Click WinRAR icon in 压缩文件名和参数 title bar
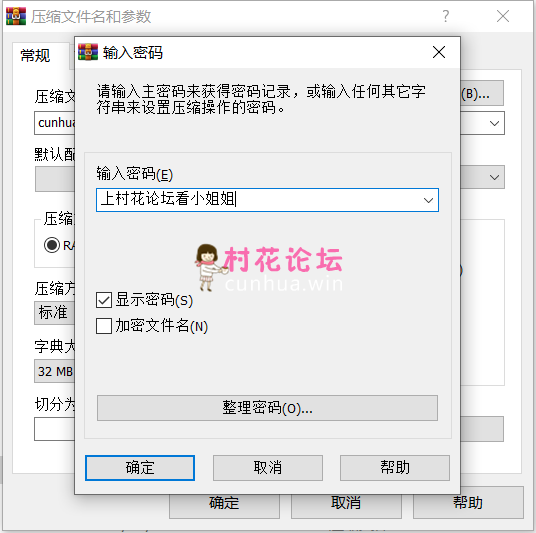Viewport: 536px width, 533px height. (16, 16)
